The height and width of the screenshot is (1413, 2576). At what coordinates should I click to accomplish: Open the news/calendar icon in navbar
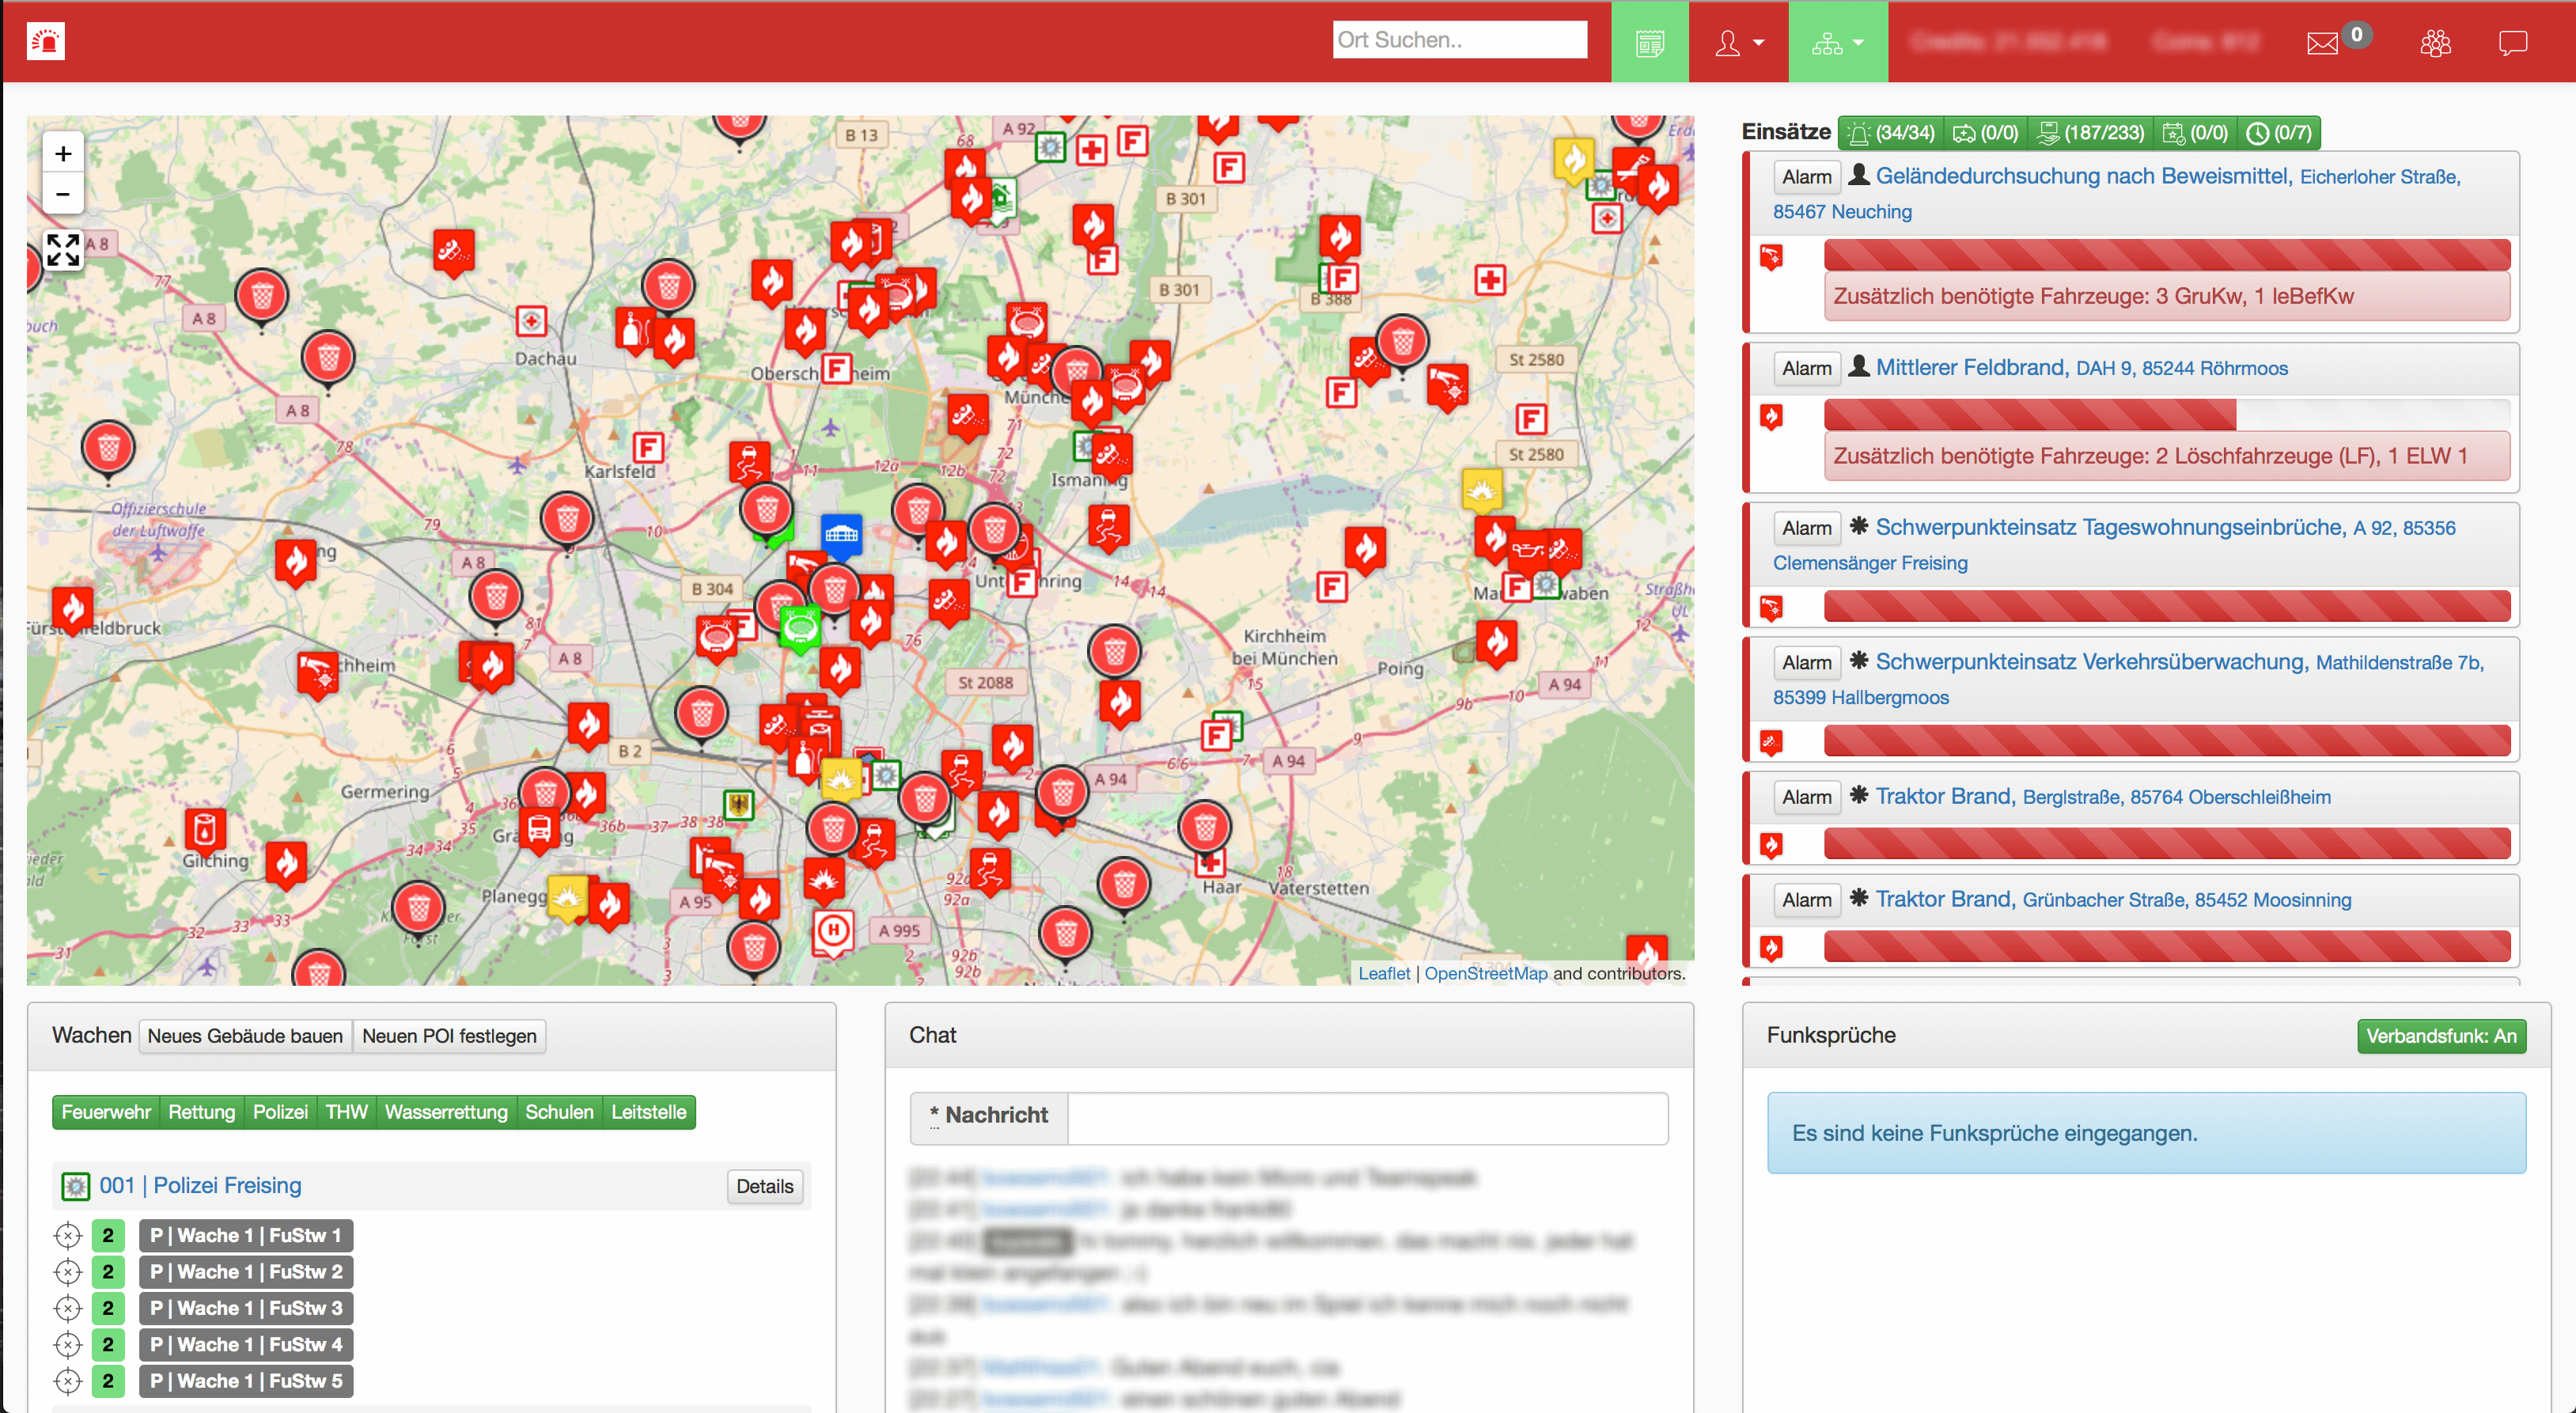click(x=1649, y=43)
